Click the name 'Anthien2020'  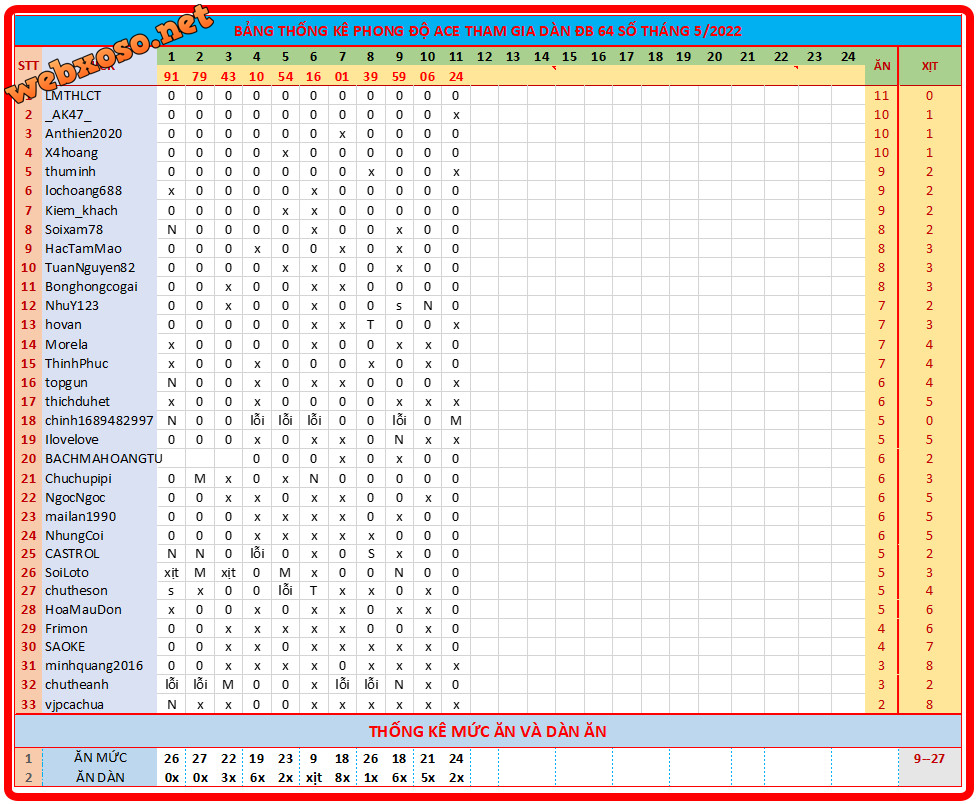point(83,134)
